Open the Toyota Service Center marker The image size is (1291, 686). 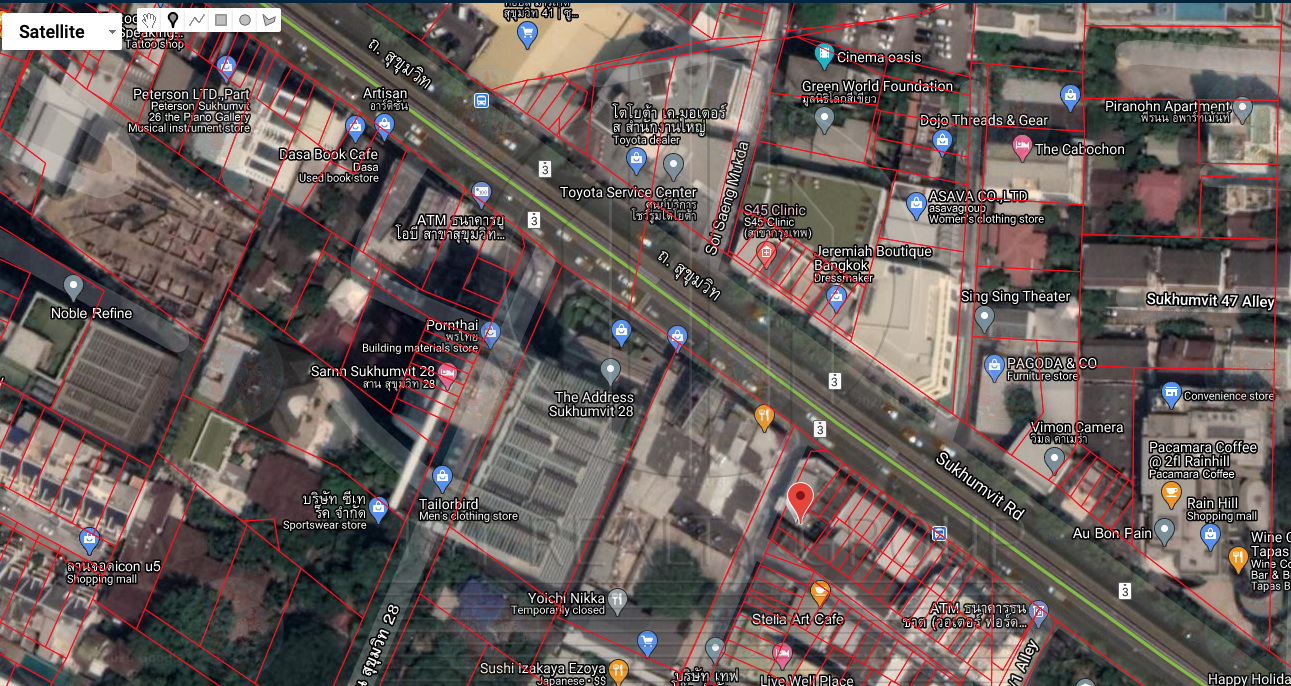click(x=673, y=165)
